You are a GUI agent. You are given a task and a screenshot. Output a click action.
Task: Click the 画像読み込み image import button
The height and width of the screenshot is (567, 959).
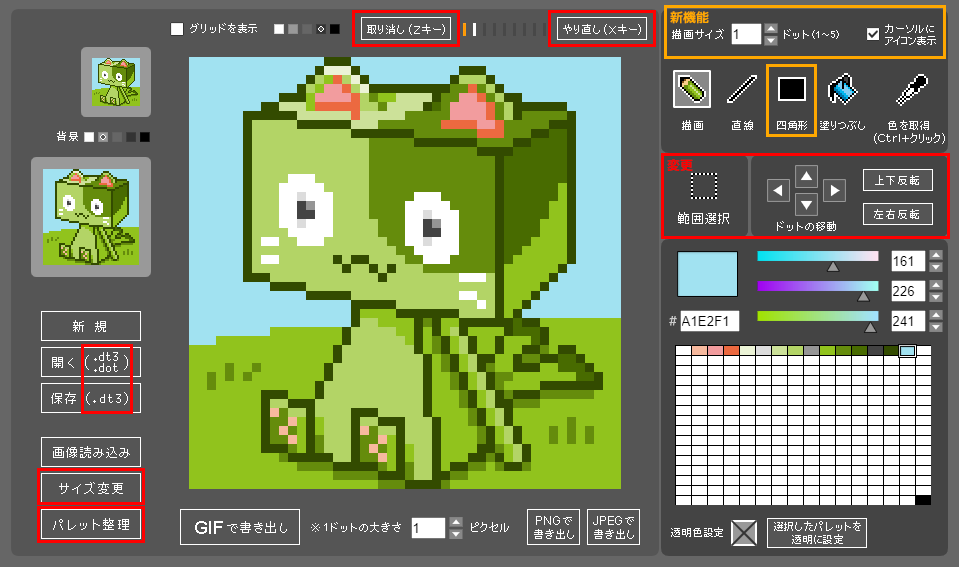tap(91, 452)
